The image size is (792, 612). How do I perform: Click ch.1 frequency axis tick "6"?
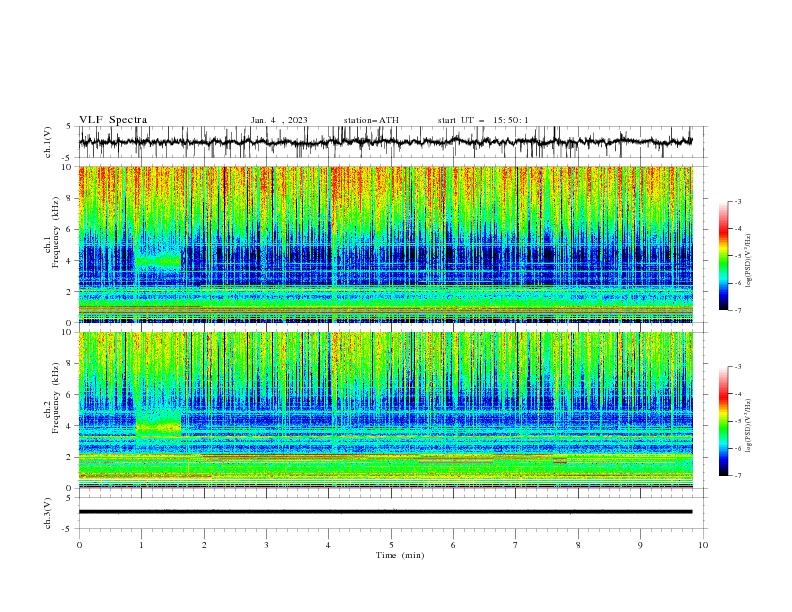(70, 230)
